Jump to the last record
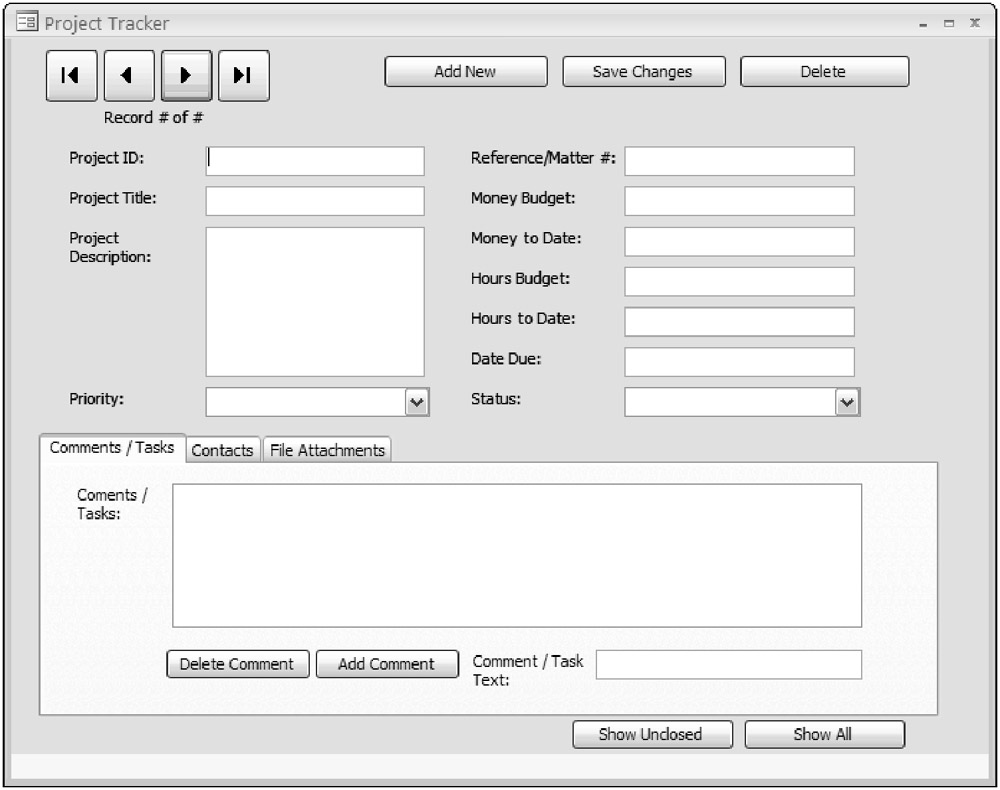The width and height of the screenshot is (1000, 790). pyautogui.click(x=243, y=76)
